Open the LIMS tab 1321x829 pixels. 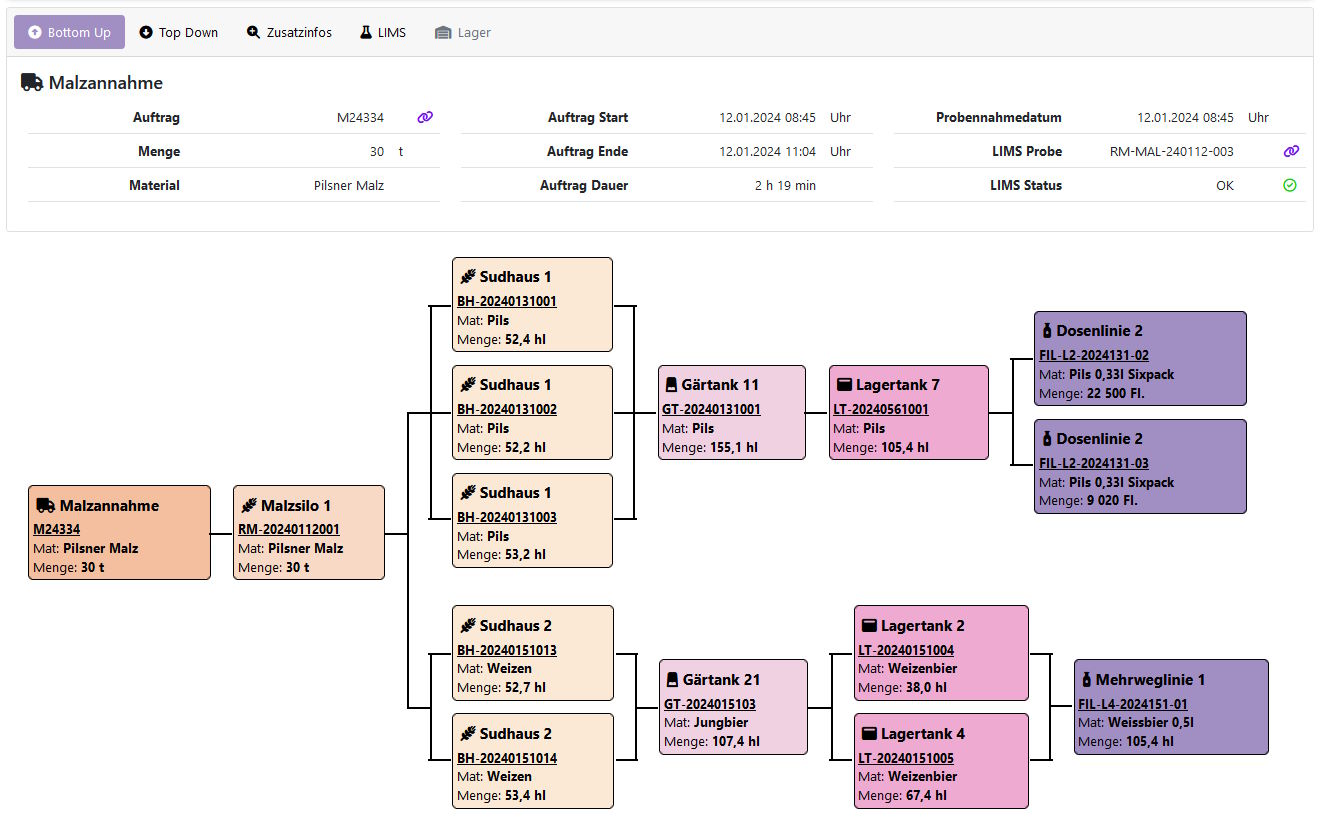tap(383, 32)
